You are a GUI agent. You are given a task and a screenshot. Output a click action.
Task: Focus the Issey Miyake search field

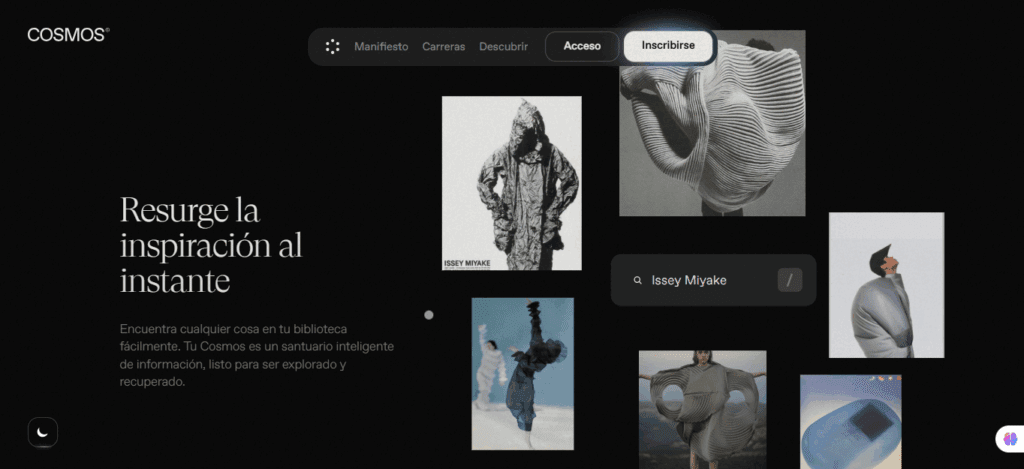click(713, 280)
